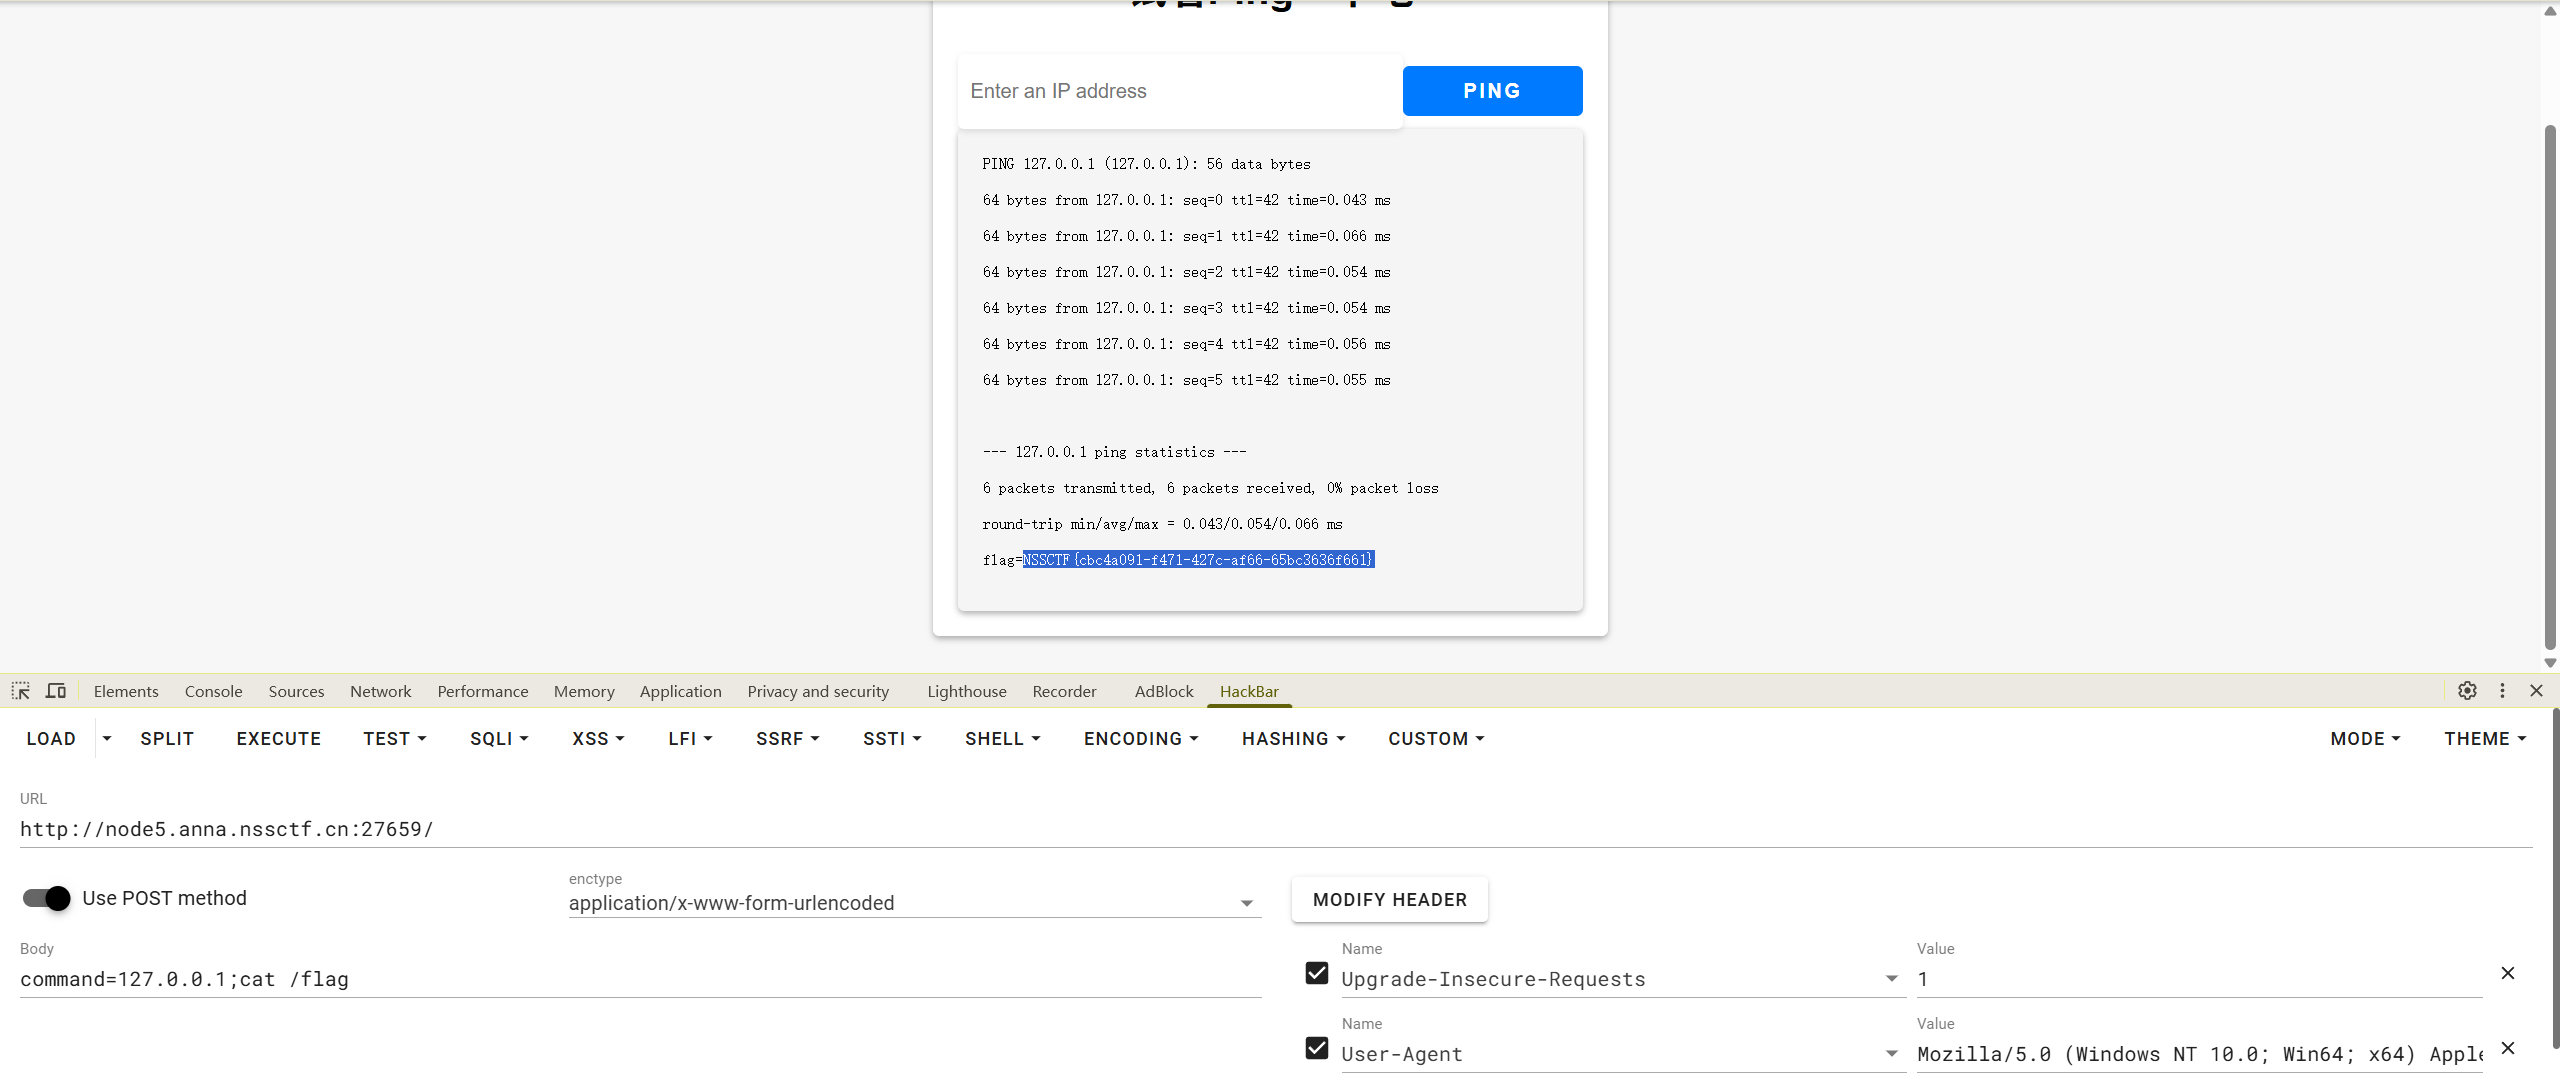The width and height of the screenshot is (2560, 1085).
Task: Remove the Upgrade-Insecure-Requests header row
Action: (x=2507, y=973)
